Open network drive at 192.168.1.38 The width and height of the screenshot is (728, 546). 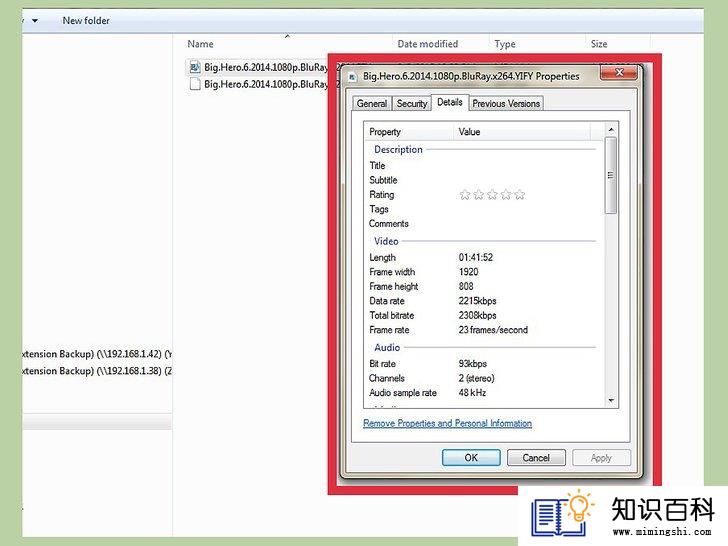(x=97, y=371)
